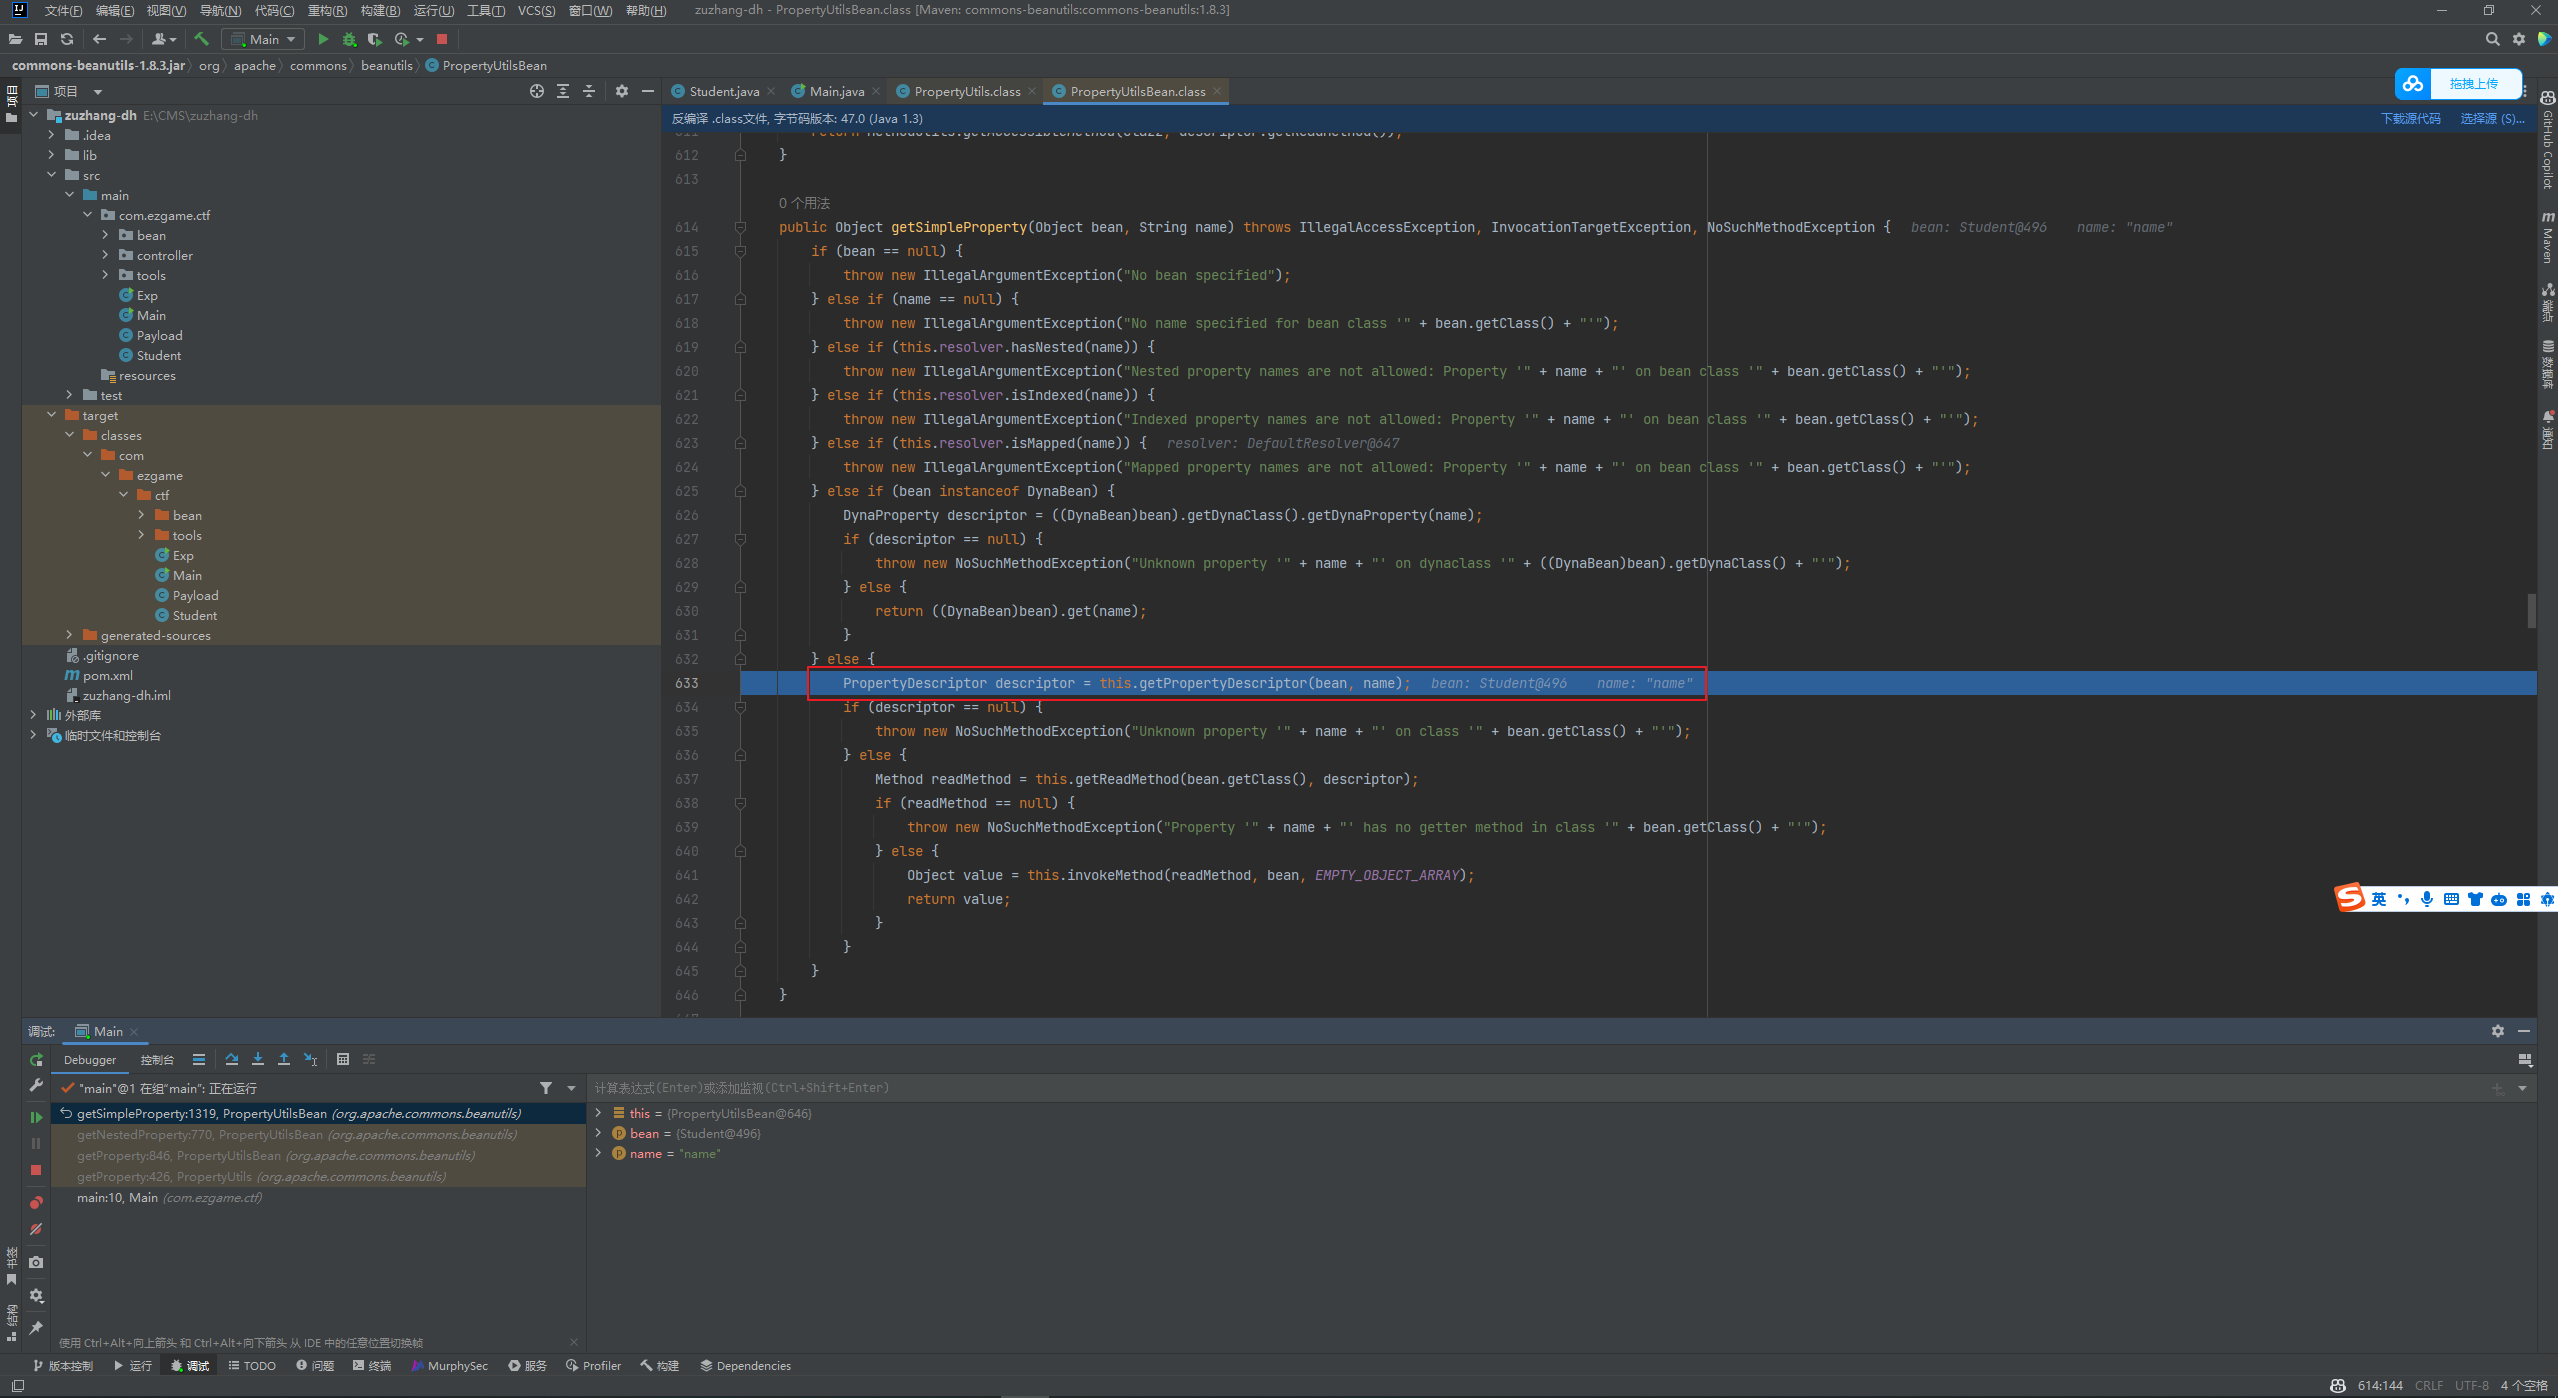Build project with the hammer icon
Screen dimensions: 2558x1398
click(201, 39)
